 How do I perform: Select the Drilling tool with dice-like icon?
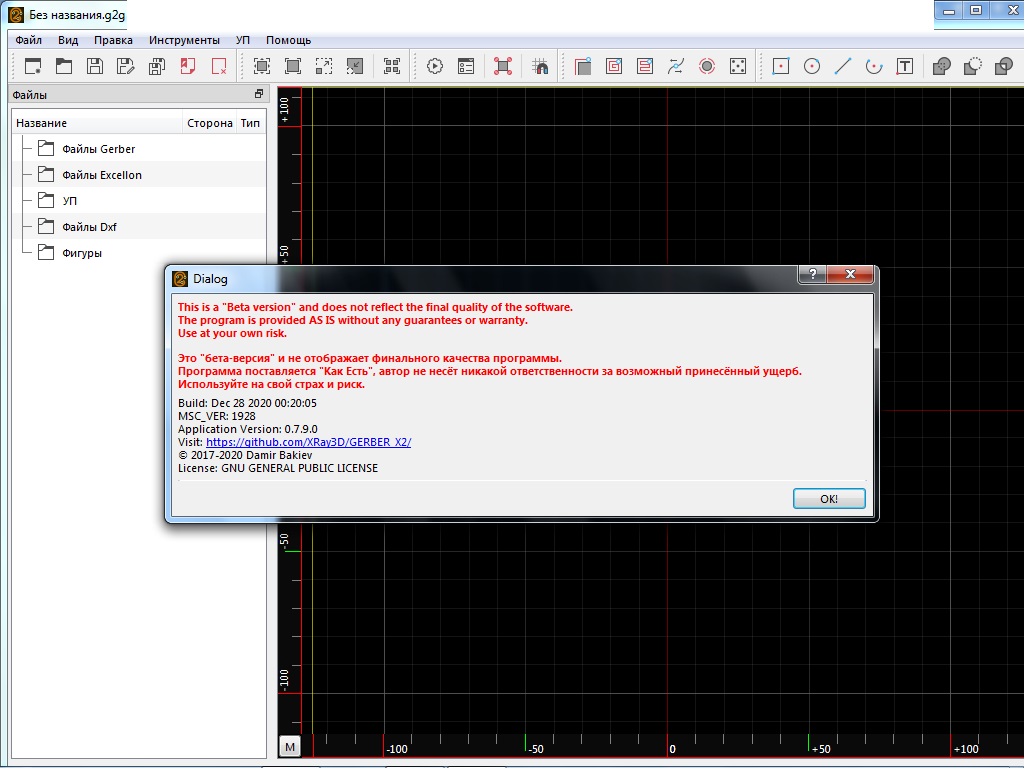coord(738,66)
